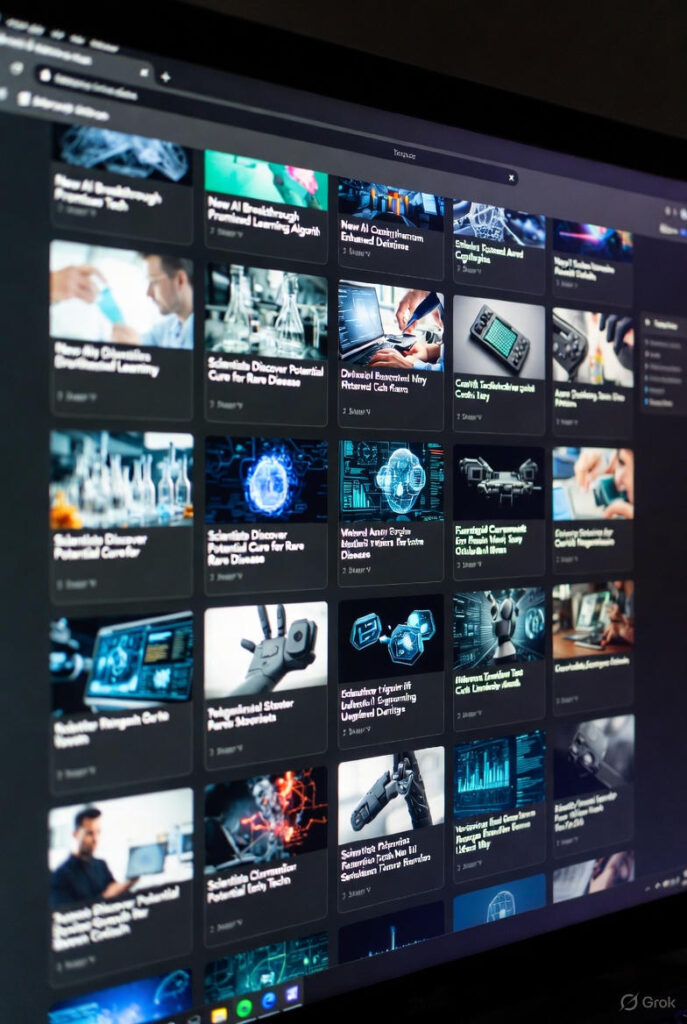The width and height of the screenshot is (687, 1024).
Task: Select the white robotic hand article image
Action: click(266, 648)
